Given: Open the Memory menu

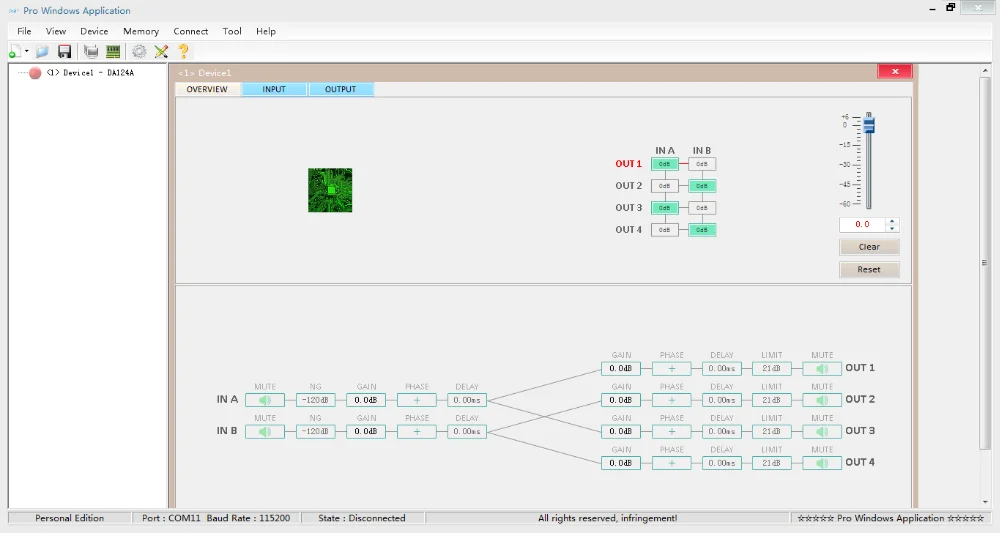Looking at the screenshot, I should point(141,31).
